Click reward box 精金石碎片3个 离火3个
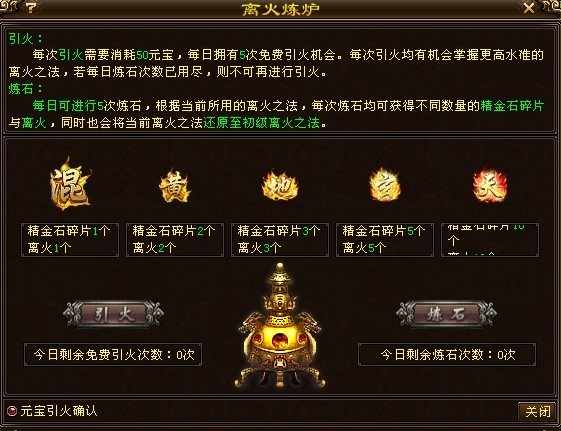Viewport: 561px width, 431px height. tap(280, 240)
